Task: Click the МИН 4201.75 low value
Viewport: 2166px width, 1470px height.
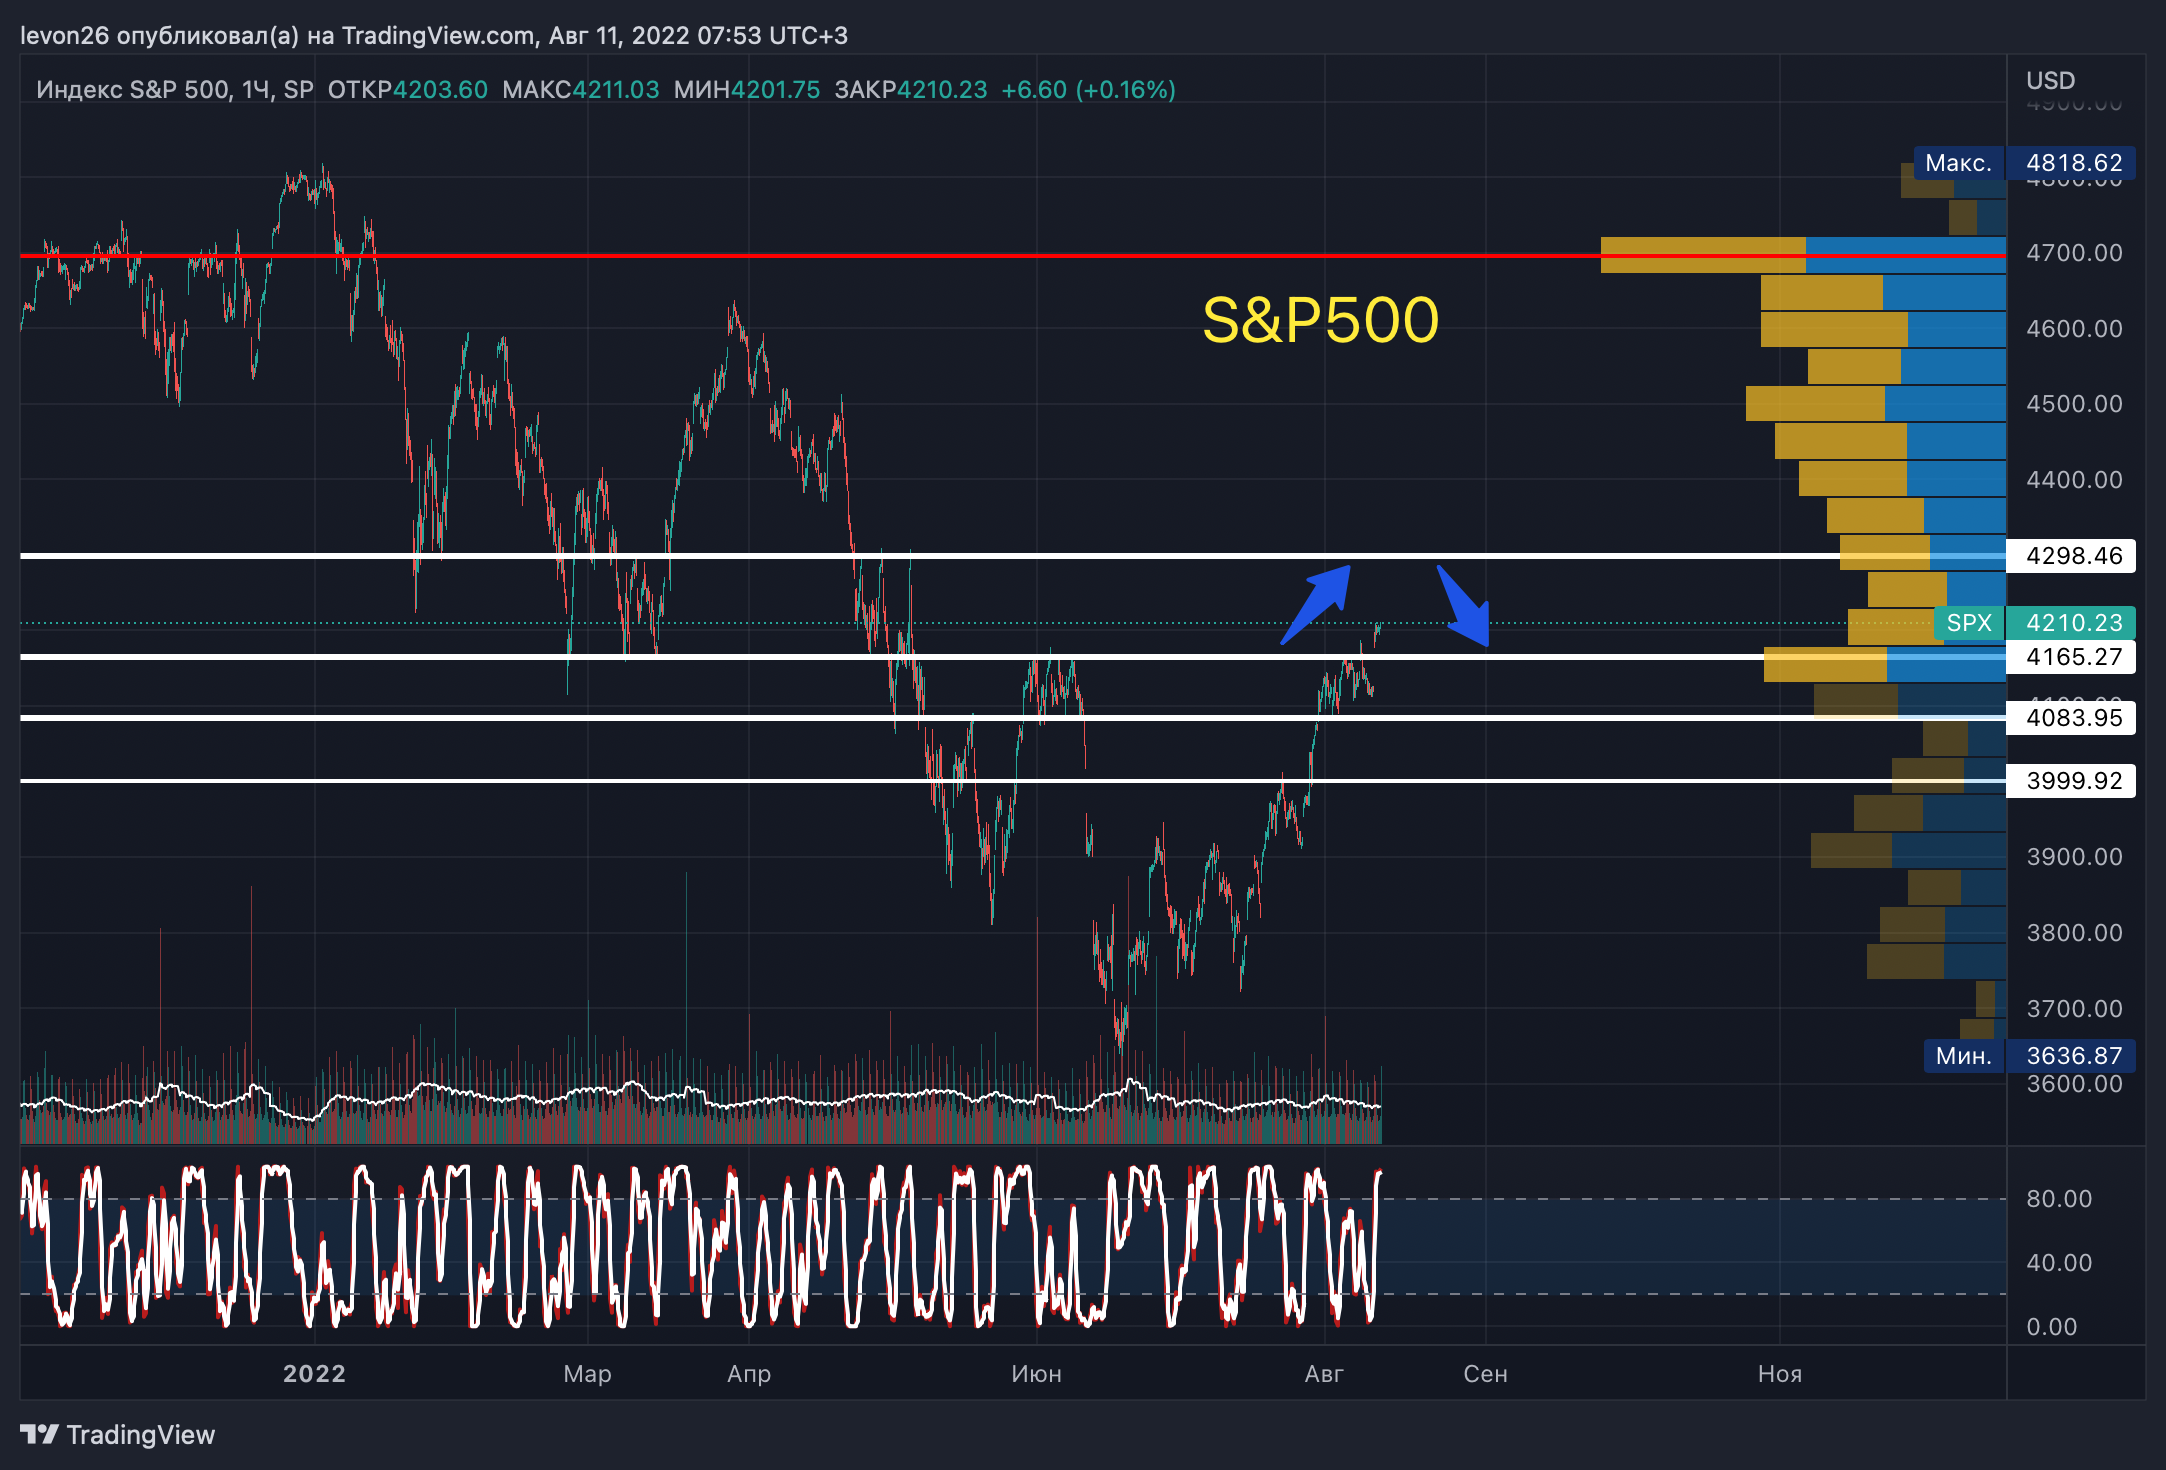Action: 747,90
